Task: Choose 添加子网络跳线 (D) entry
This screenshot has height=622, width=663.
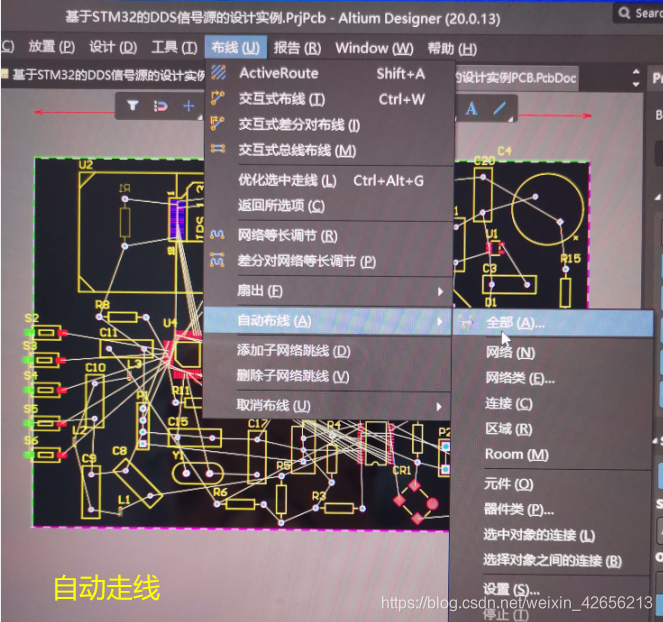Action: point(328,351)
